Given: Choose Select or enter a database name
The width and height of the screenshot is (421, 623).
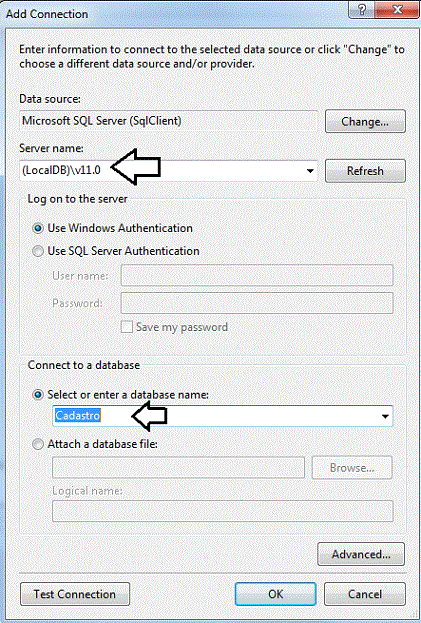Looking at the screenshot, I should (38, 395).
